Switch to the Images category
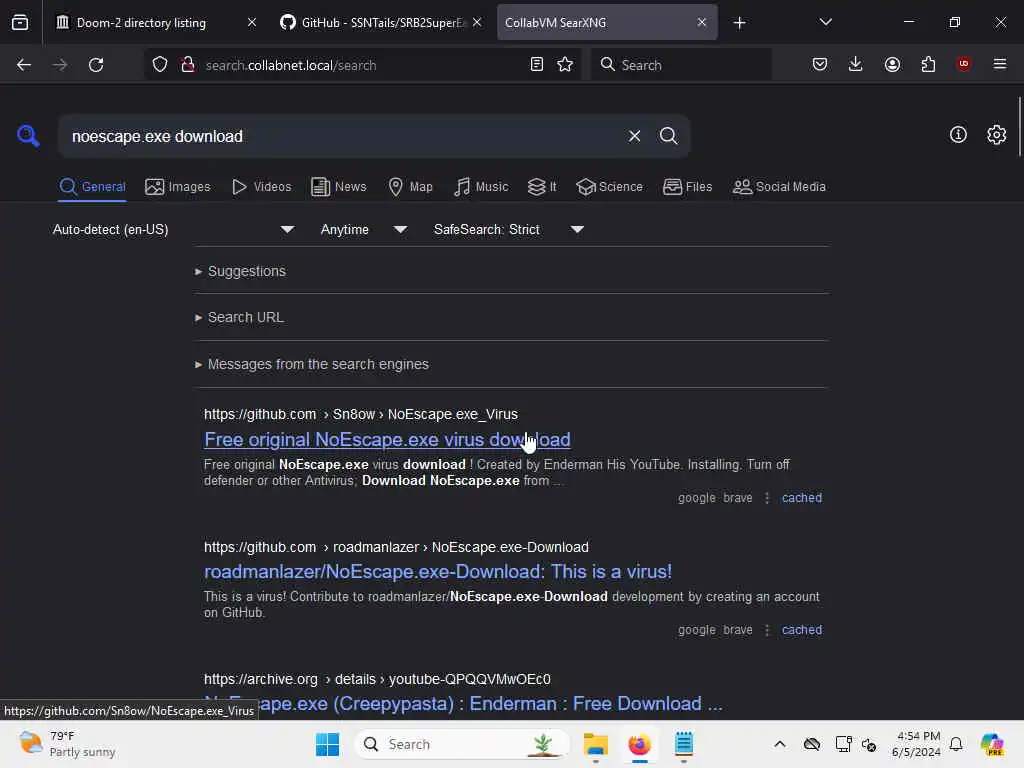Screen dimensions: 1024x768 pyautogui.click(x=178, y=187)
